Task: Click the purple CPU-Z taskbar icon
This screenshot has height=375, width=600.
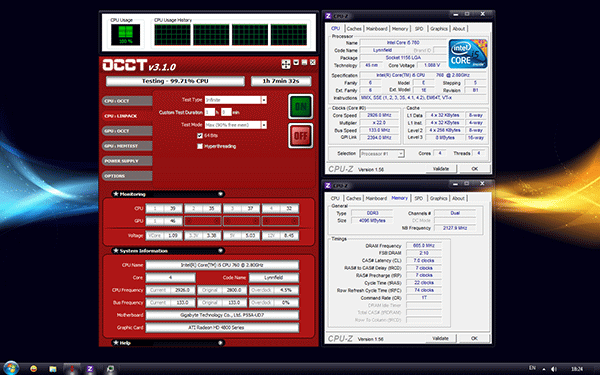Action: [x=90, y=369]
